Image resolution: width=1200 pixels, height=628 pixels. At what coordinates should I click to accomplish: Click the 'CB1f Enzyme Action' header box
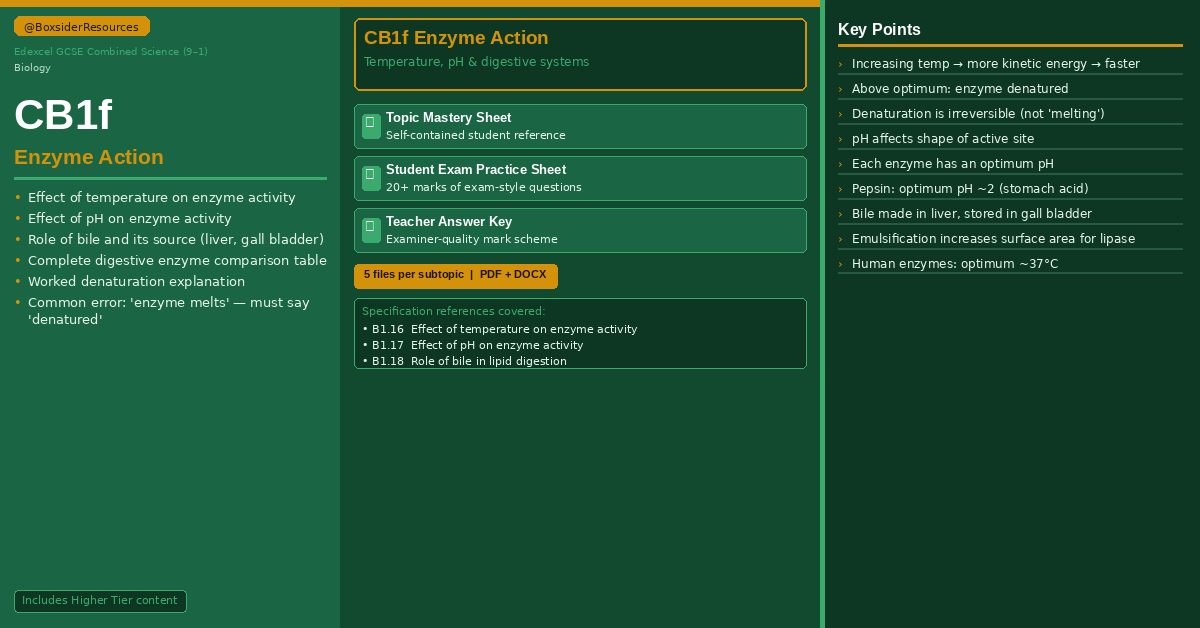tap(580, 54)
